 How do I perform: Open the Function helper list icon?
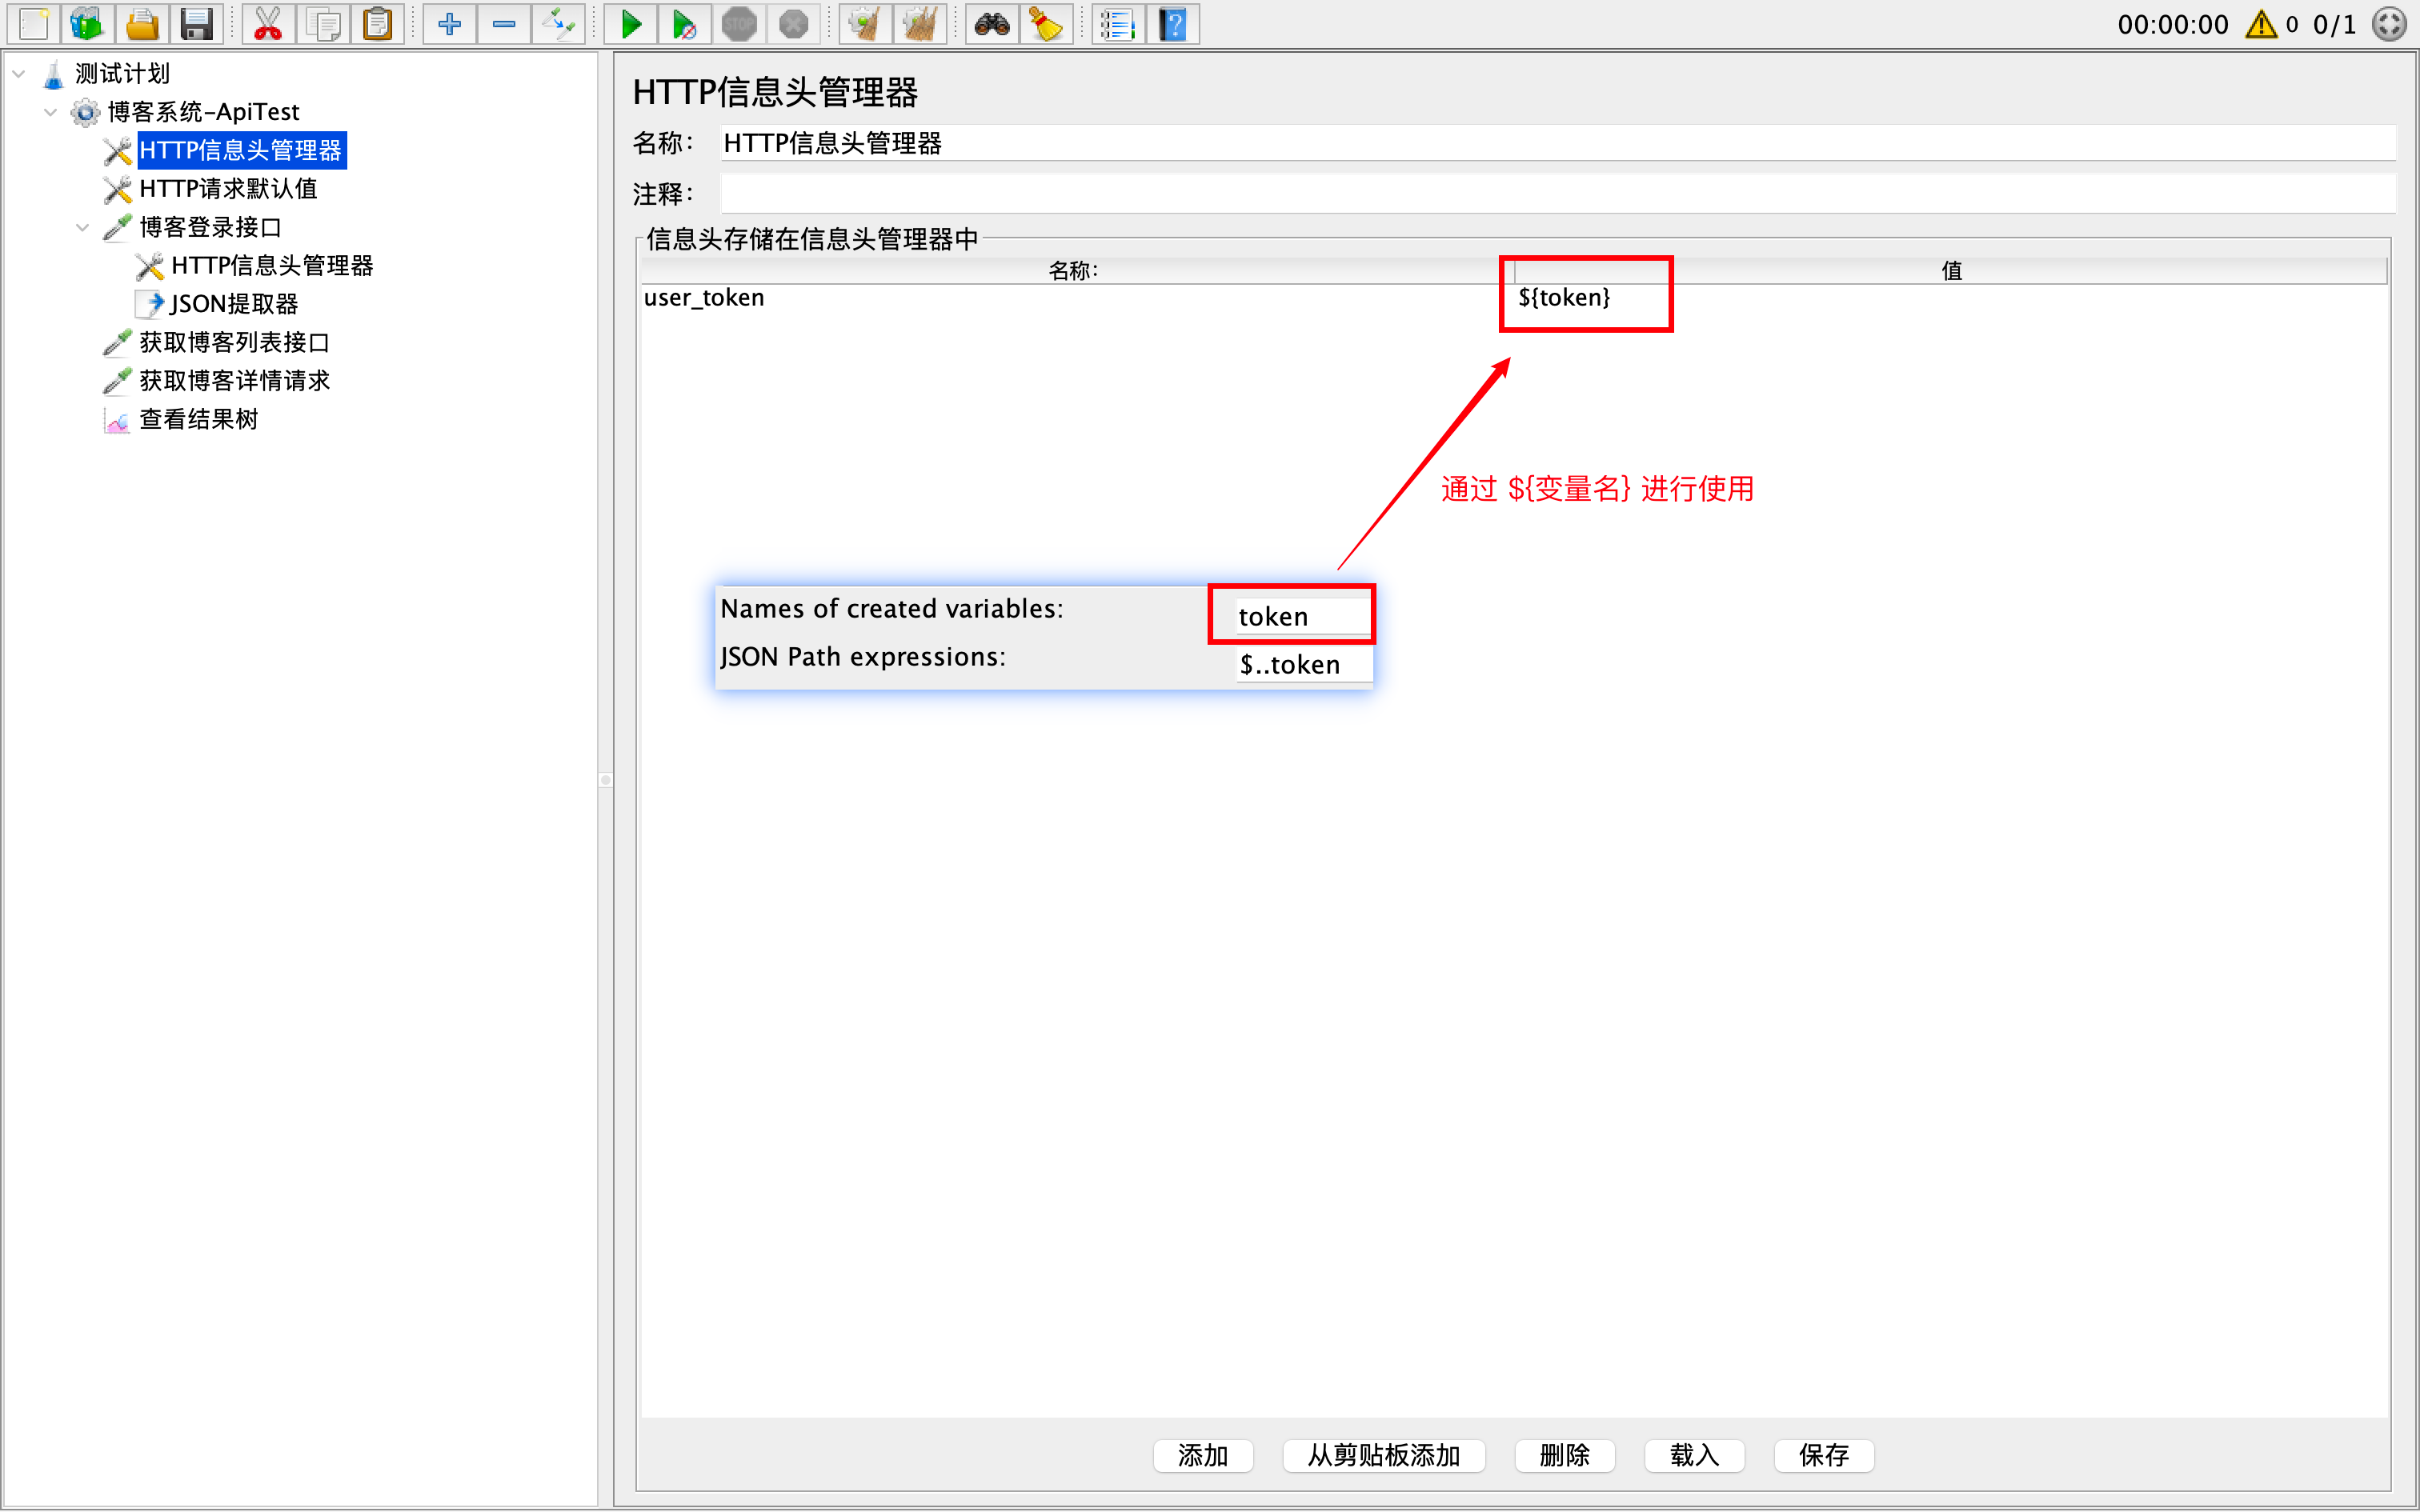pyautogui.click(x=1118, y=24)
